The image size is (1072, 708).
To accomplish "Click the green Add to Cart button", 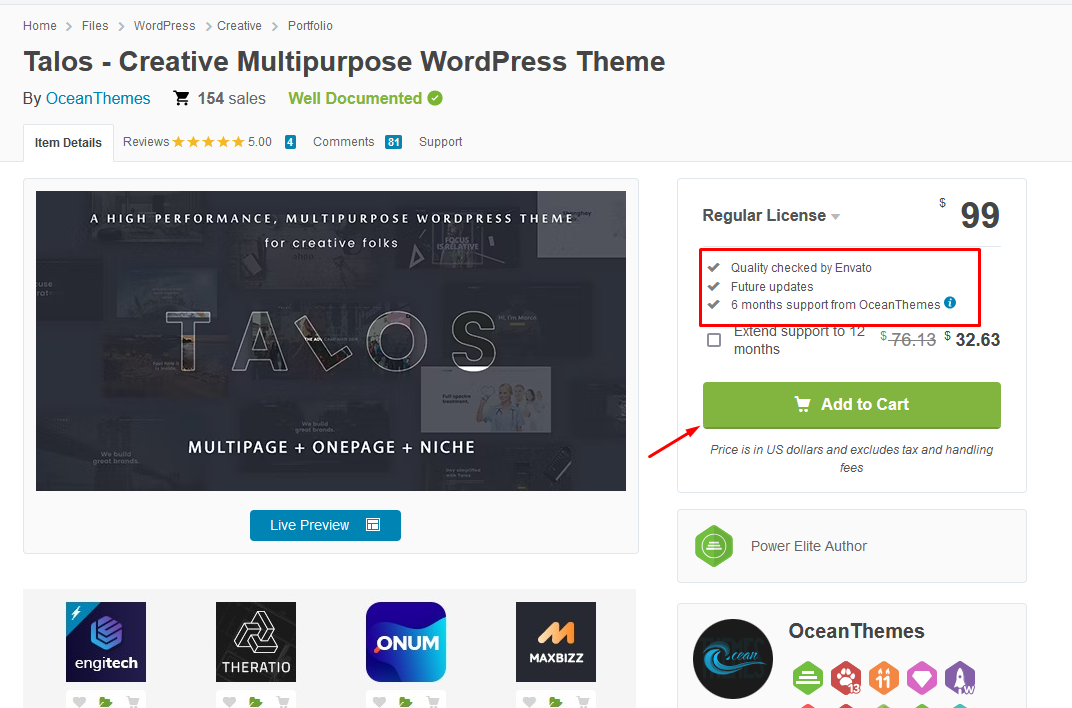I will tap(852, 405).
